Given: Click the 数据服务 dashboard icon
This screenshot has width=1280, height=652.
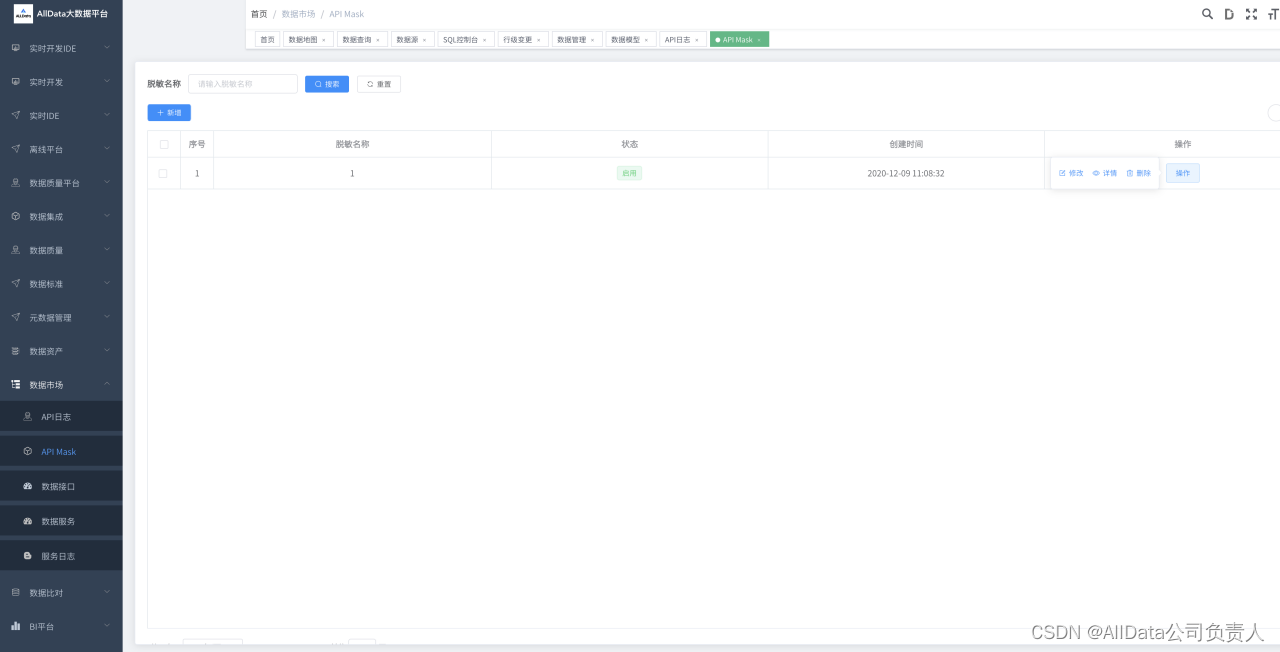Looking at the screenshot, I should (28, 521).
